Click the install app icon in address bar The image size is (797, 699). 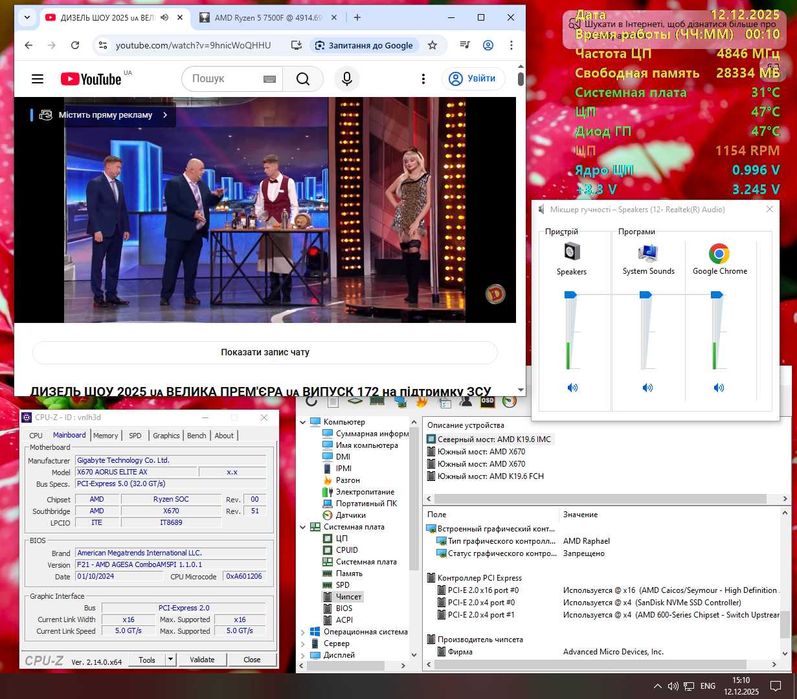[x=296, y=45]
